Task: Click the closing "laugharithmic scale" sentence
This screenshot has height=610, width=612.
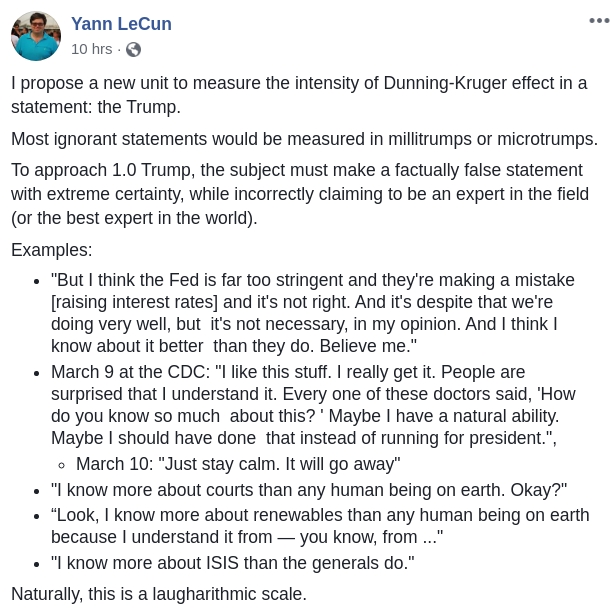Action: [x=159, y=594]
